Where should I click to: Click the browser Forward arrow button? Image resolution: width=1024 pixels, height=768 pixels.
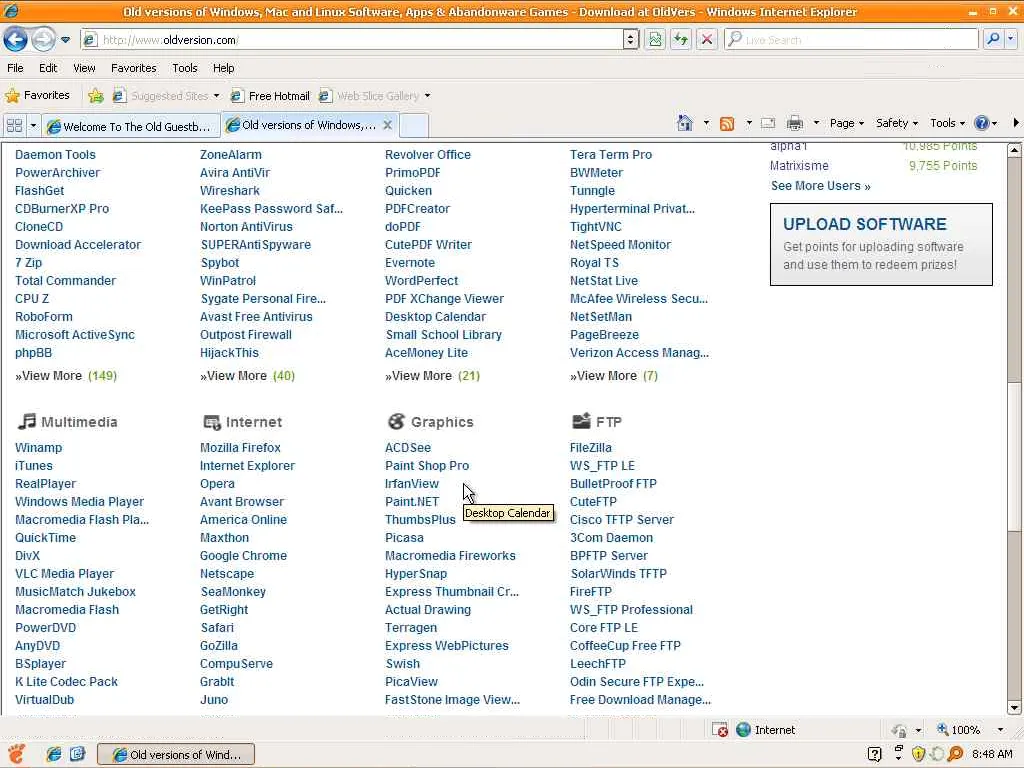click(x=43, y=40)
